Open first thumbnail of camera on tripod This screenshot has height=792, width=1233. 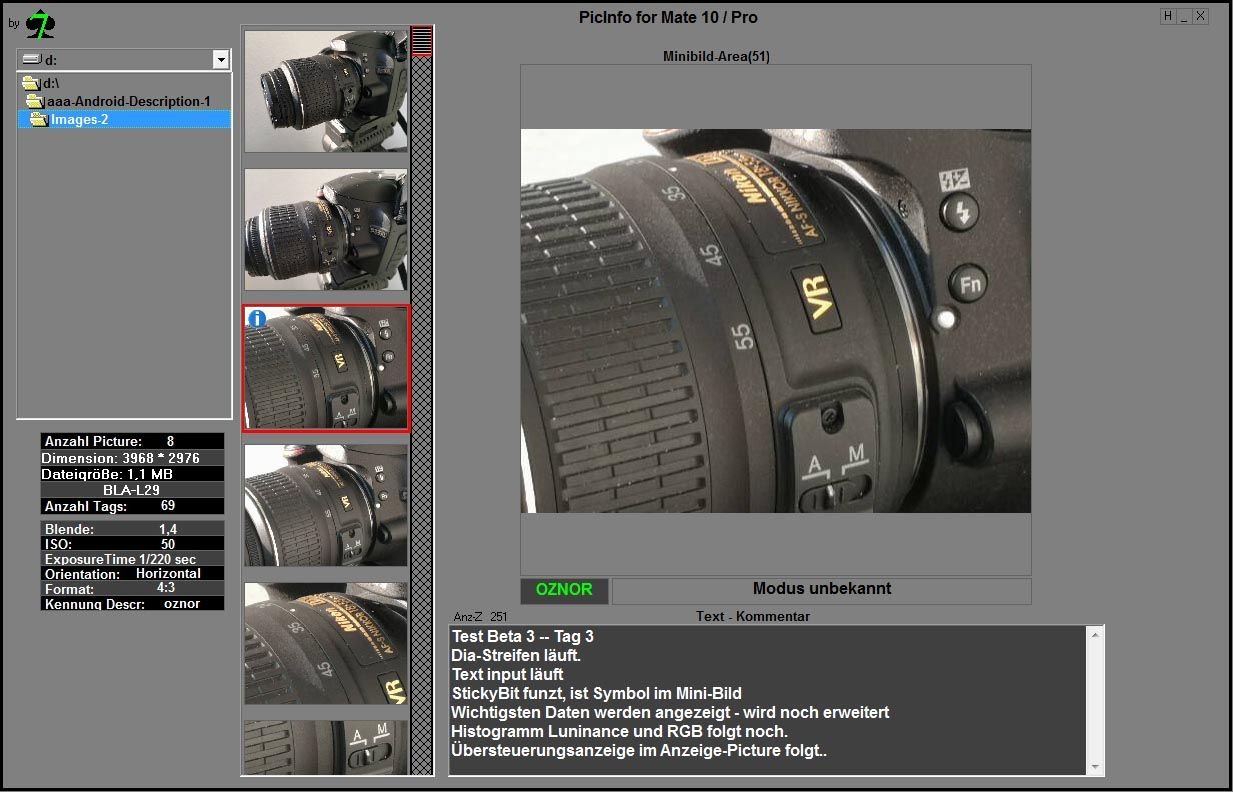point(326,91)
